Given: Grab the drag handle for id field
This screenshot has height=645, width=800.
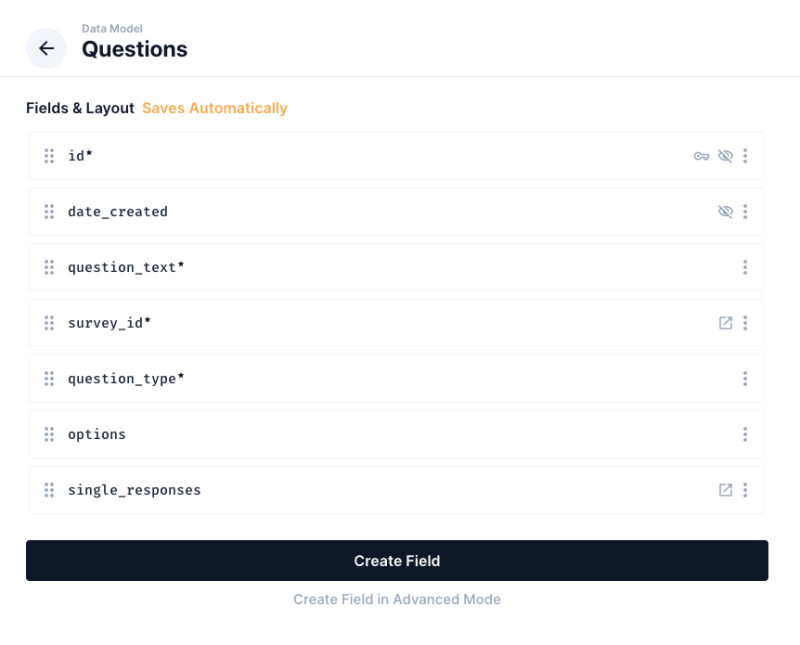Looking at the screenshot, I should [49, 156].
